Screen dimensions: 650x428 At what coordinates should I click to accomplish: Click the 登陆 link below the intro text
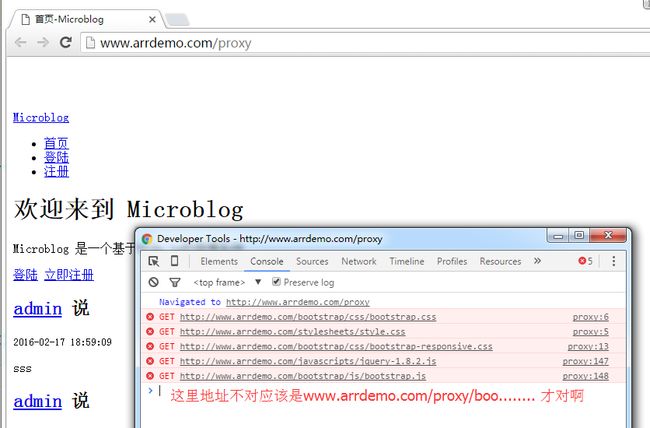point(25,275)
